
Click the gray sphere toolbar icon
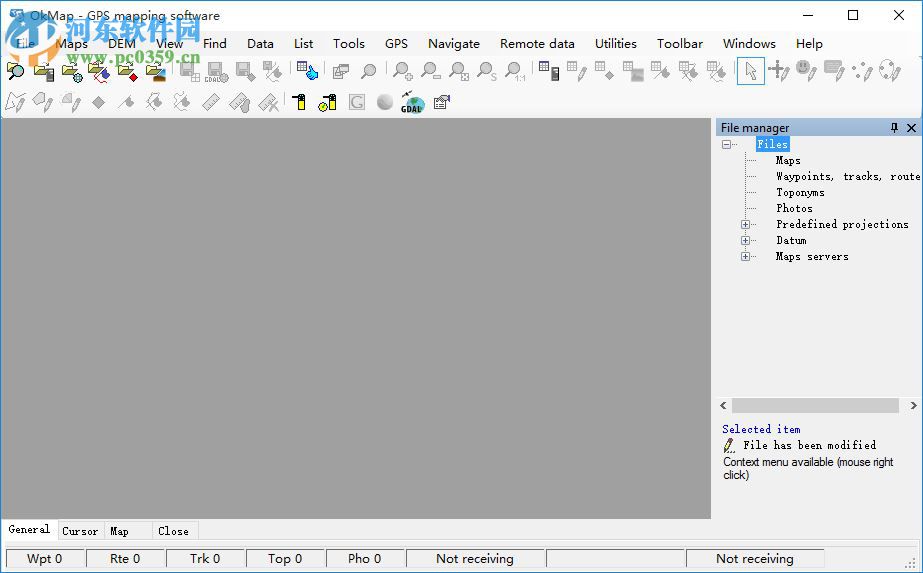click(x=384, y=102)
